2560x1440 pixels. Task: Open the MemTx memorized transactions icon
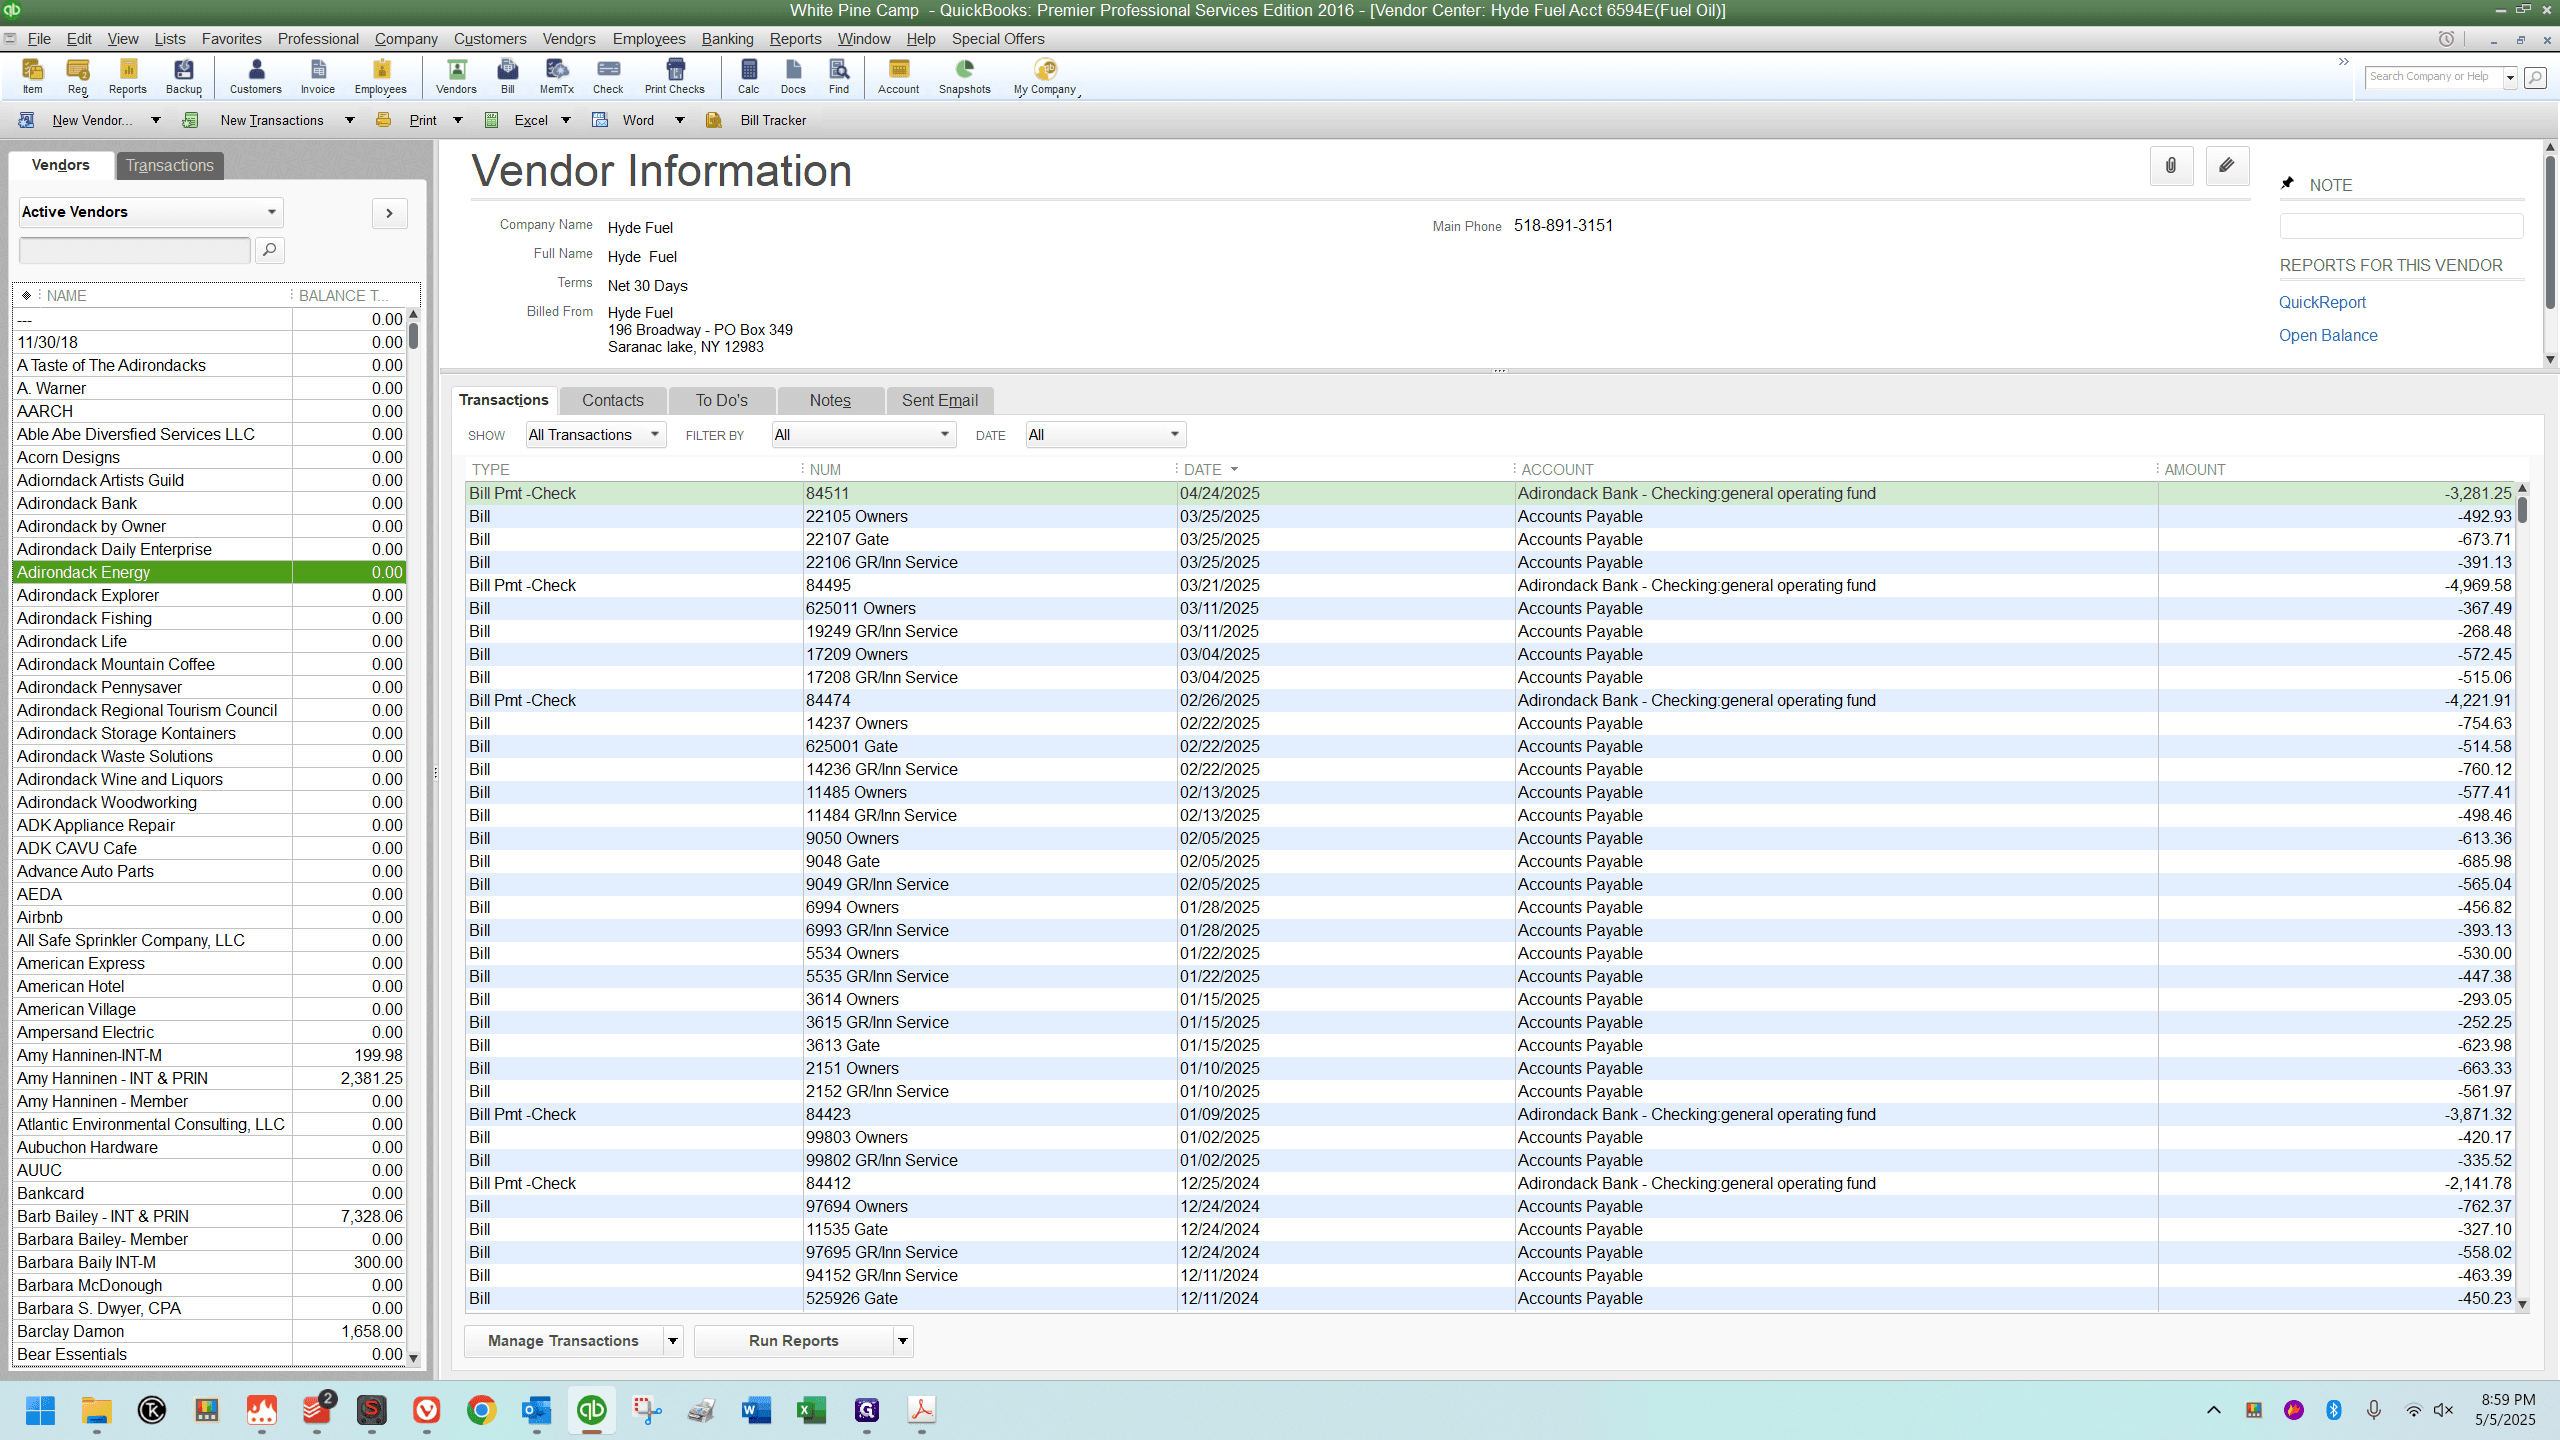(x=557, y=76)
